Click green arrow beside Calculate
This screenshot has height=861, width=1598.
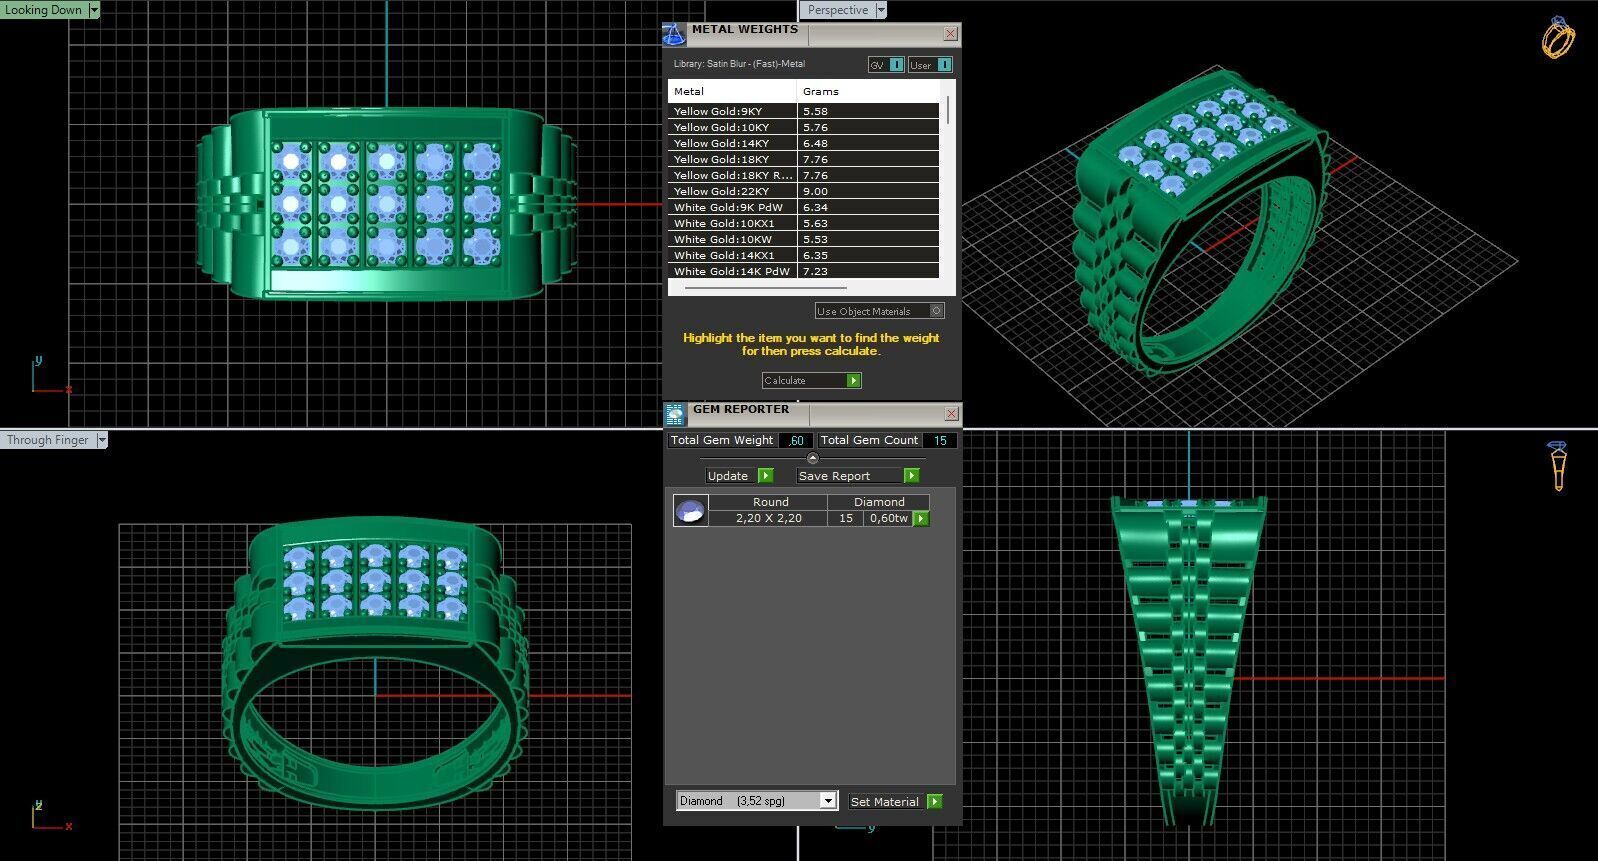point(853,380)
